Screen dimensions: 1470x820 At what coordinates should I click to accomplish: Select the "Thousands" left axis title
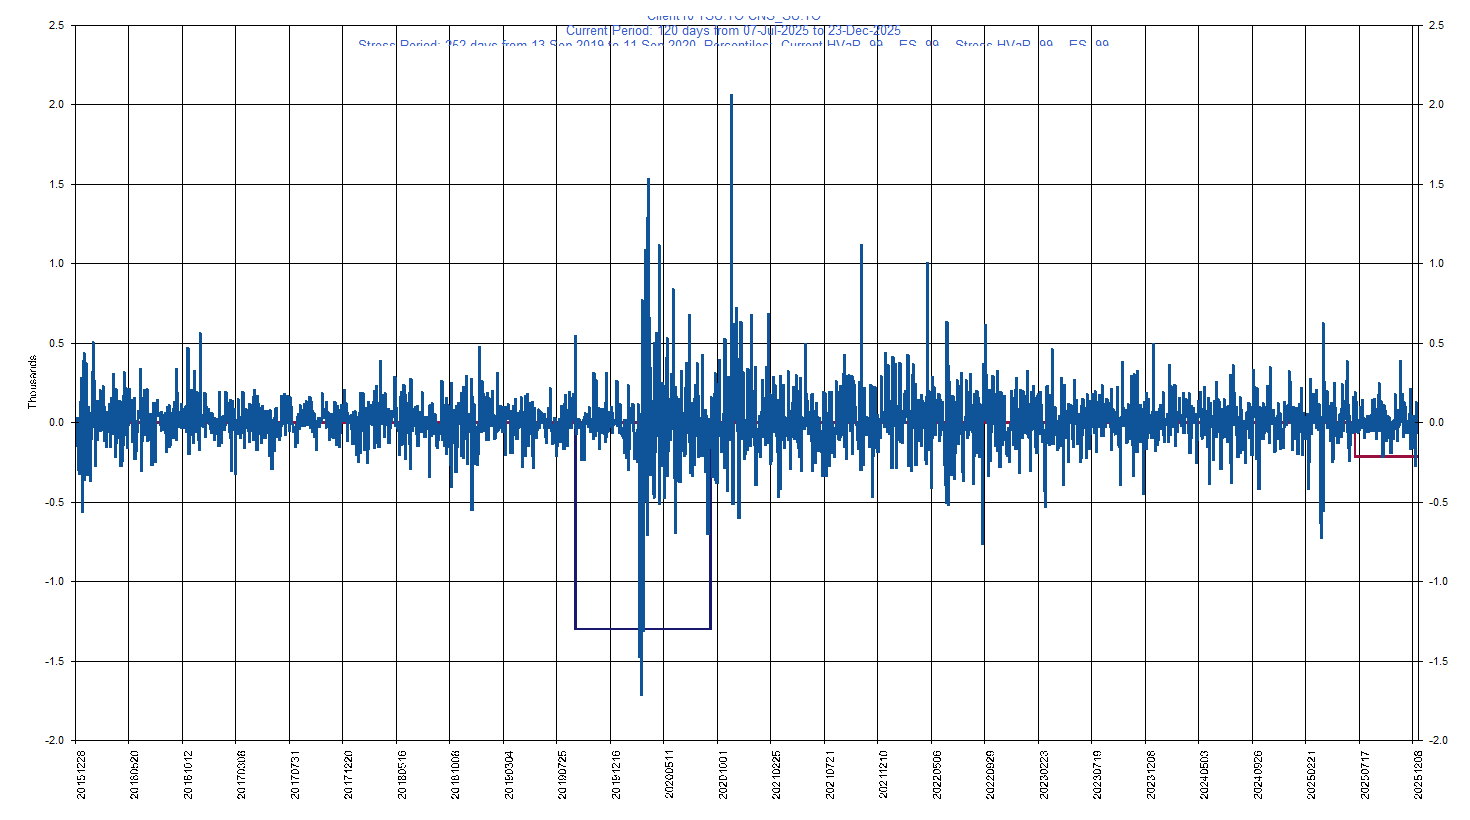tap(32, 382)
